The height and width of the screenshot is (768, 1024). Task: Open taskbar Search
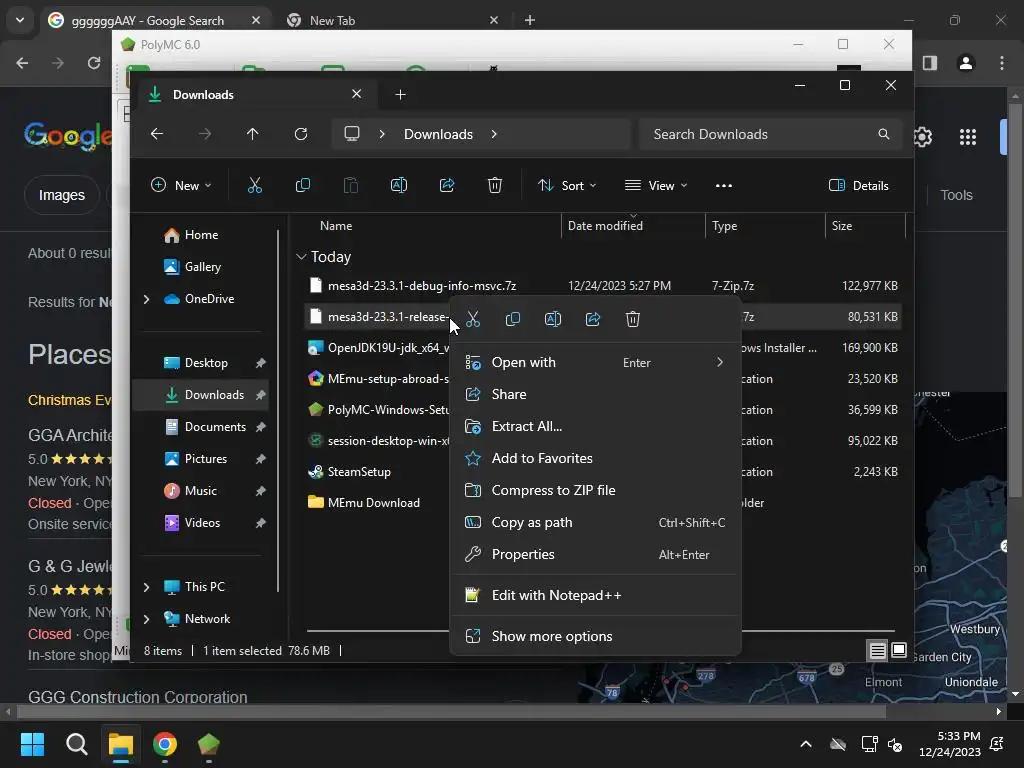(76, 744)
